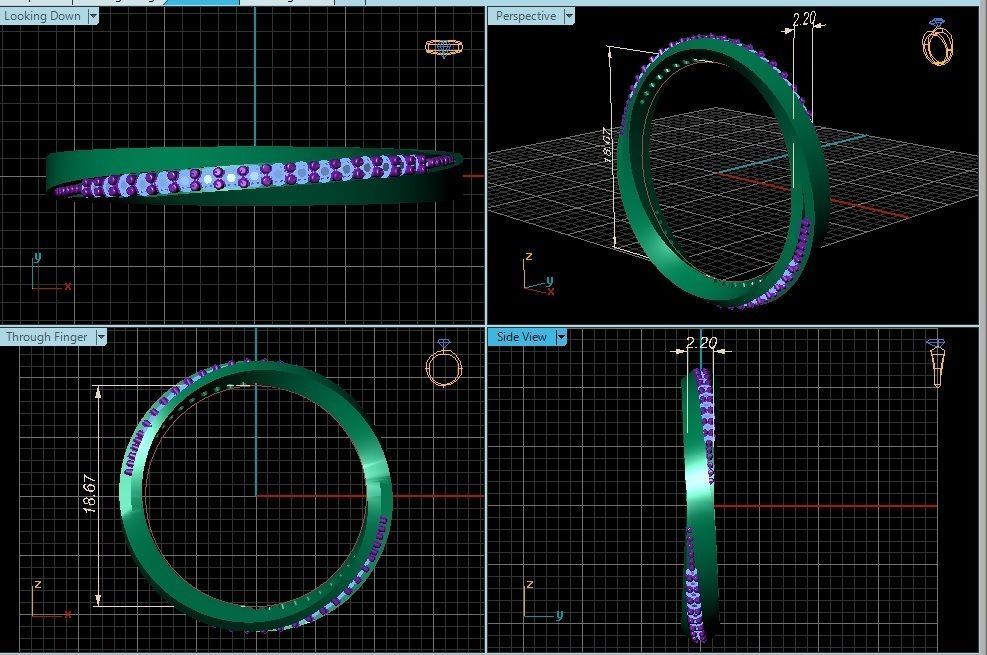Click the ring orientation icon in Perspective view

point(937,42)
